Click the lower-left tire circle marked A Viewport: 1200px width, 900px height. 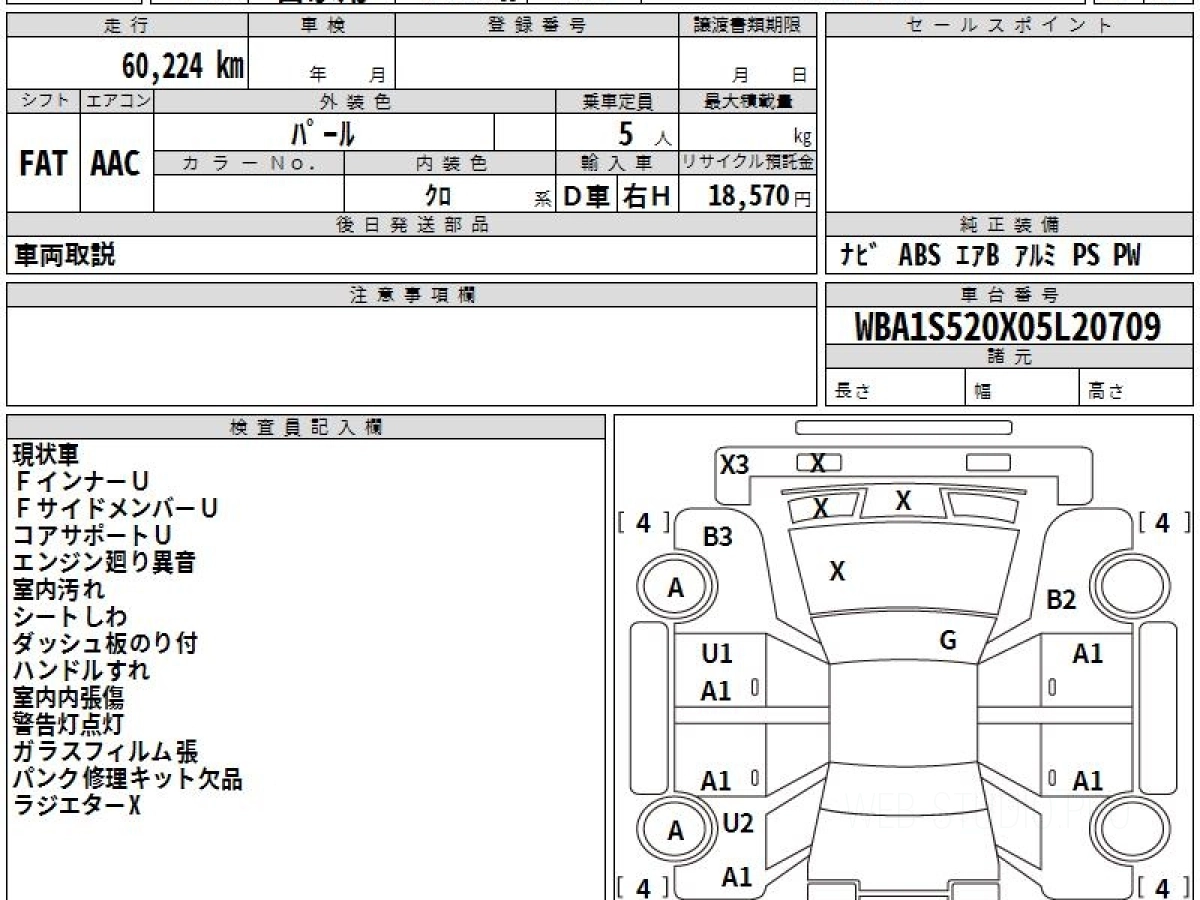pyautogui.click(x=676, y=830)
